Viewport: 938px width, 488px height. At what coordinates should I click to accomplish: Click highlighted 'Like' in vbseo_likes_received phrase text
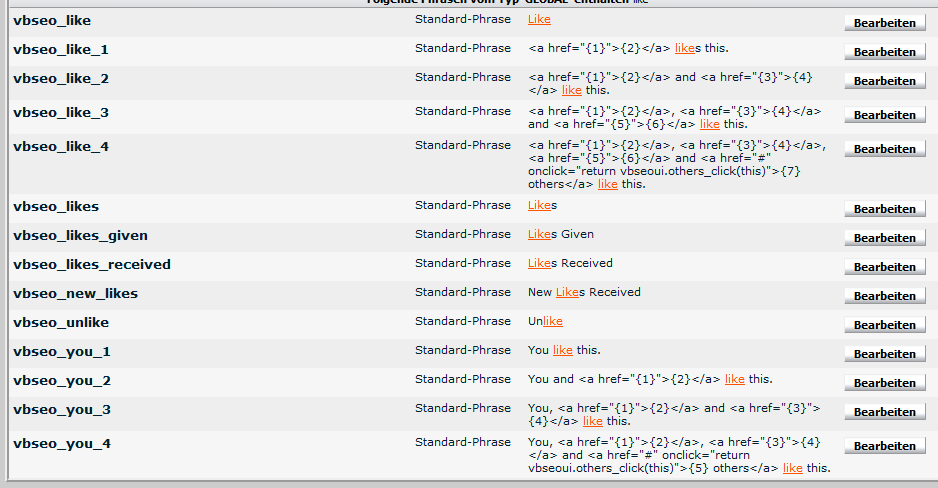coord(539,263)
